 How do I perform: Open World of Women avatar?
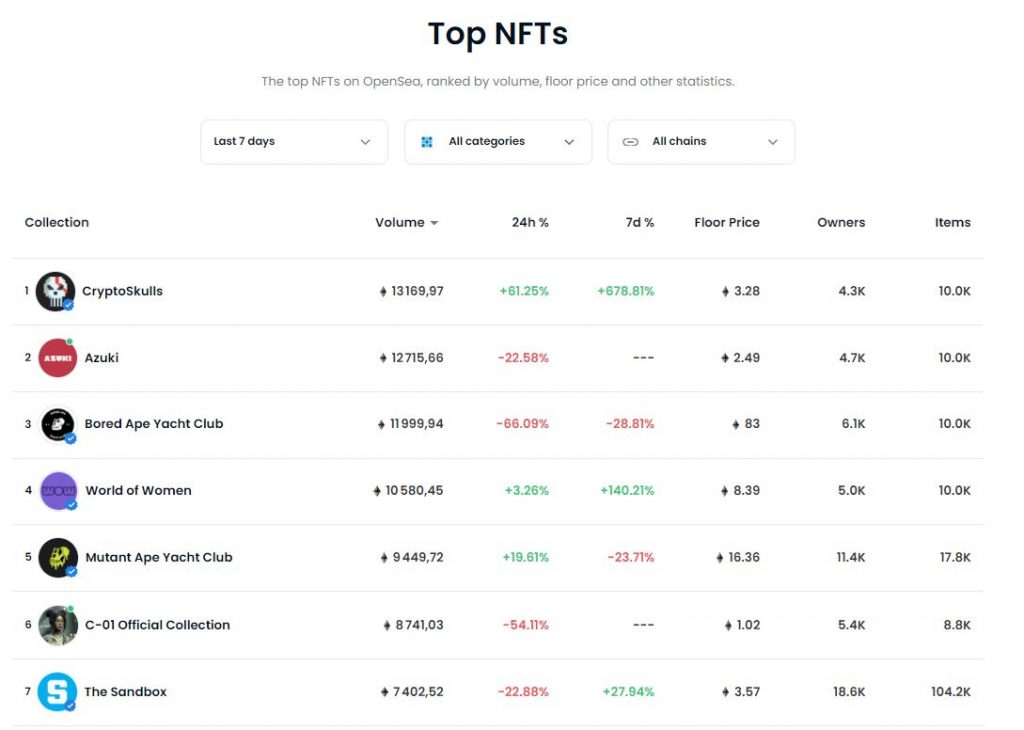59,491
